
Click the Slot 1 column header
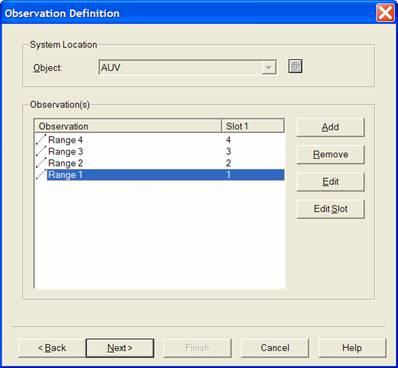(253, 126)
